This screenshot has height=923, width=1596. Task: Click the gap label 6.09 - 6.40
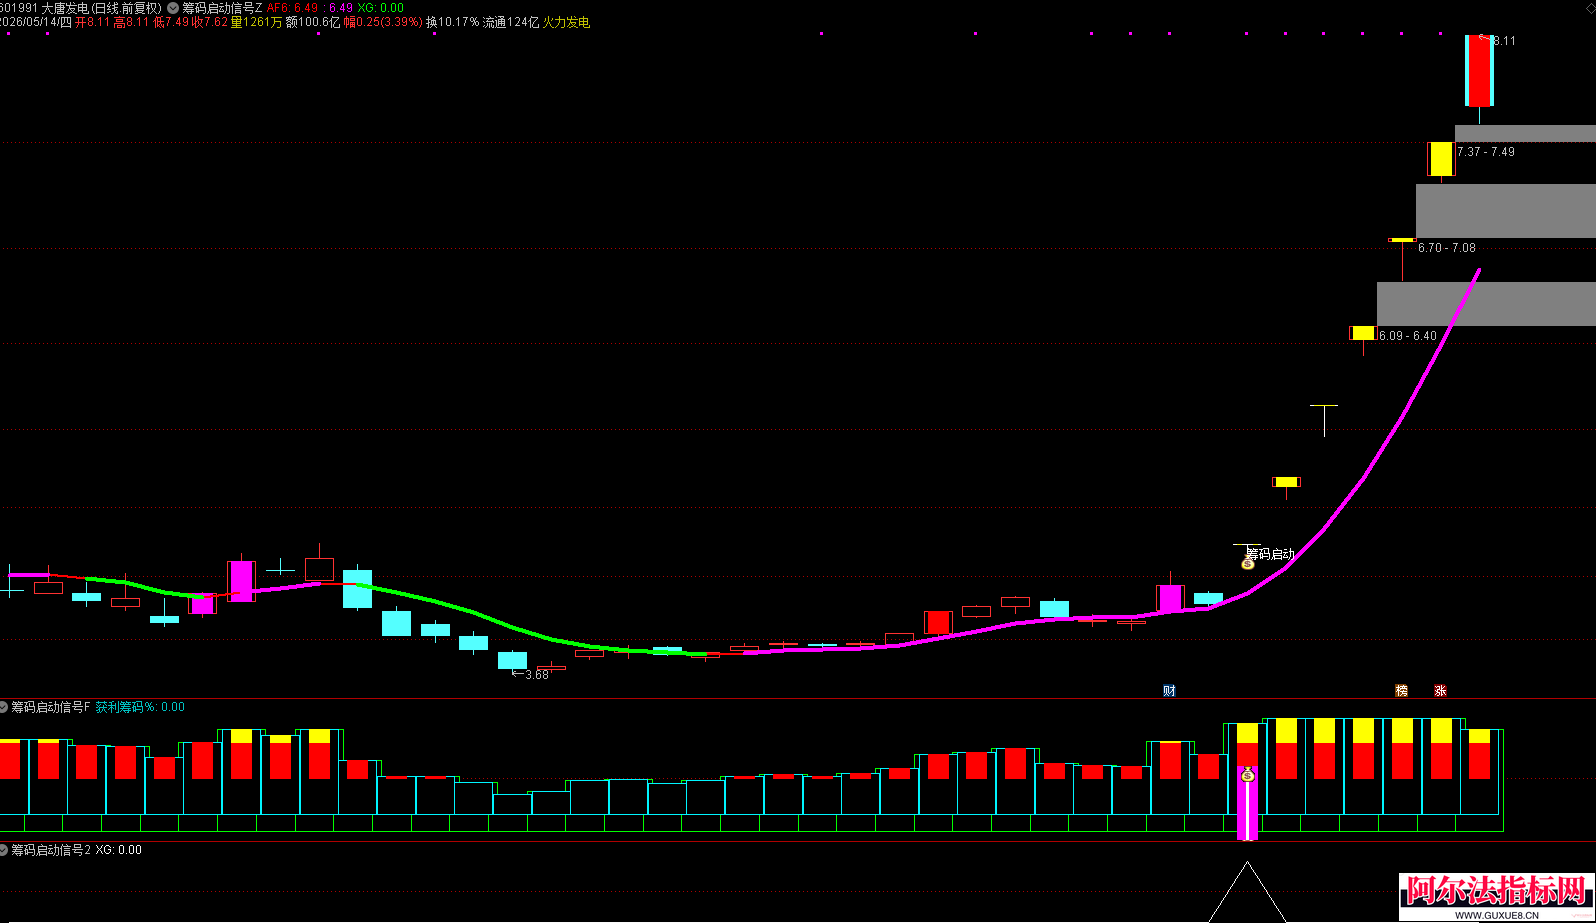[x=1408, y=336]
